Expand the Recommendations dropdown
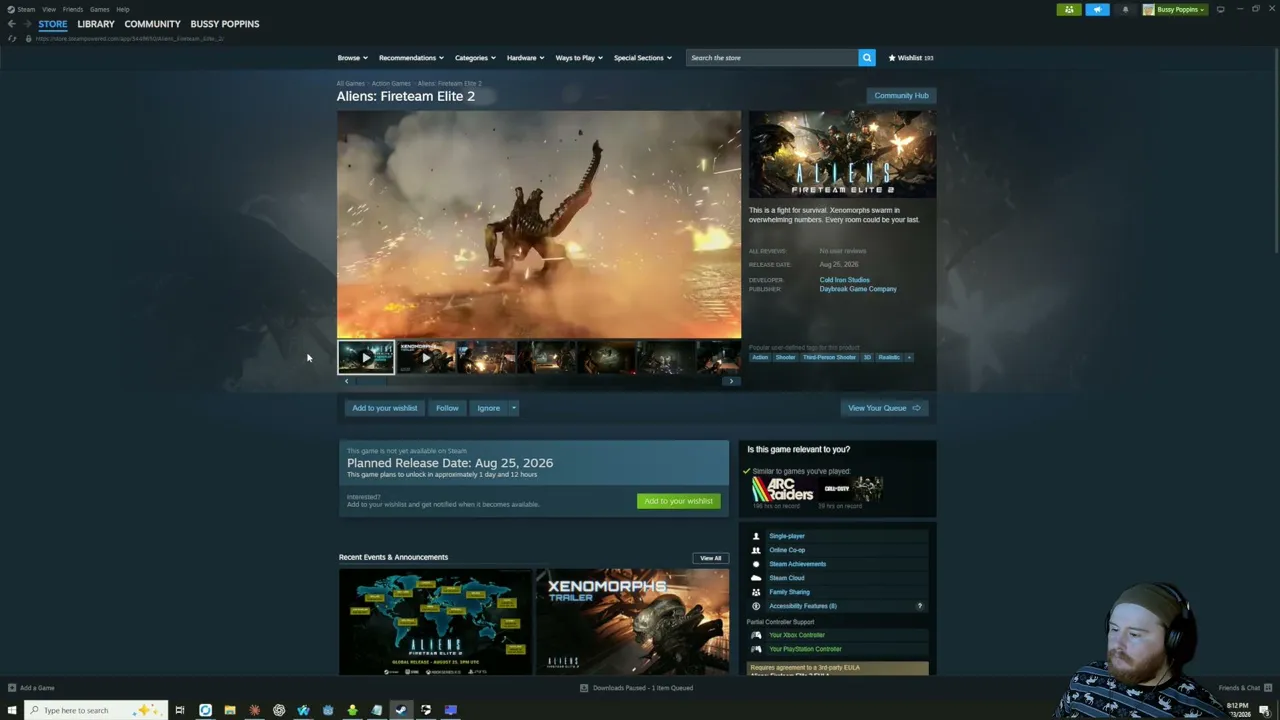 coord(411,58)
